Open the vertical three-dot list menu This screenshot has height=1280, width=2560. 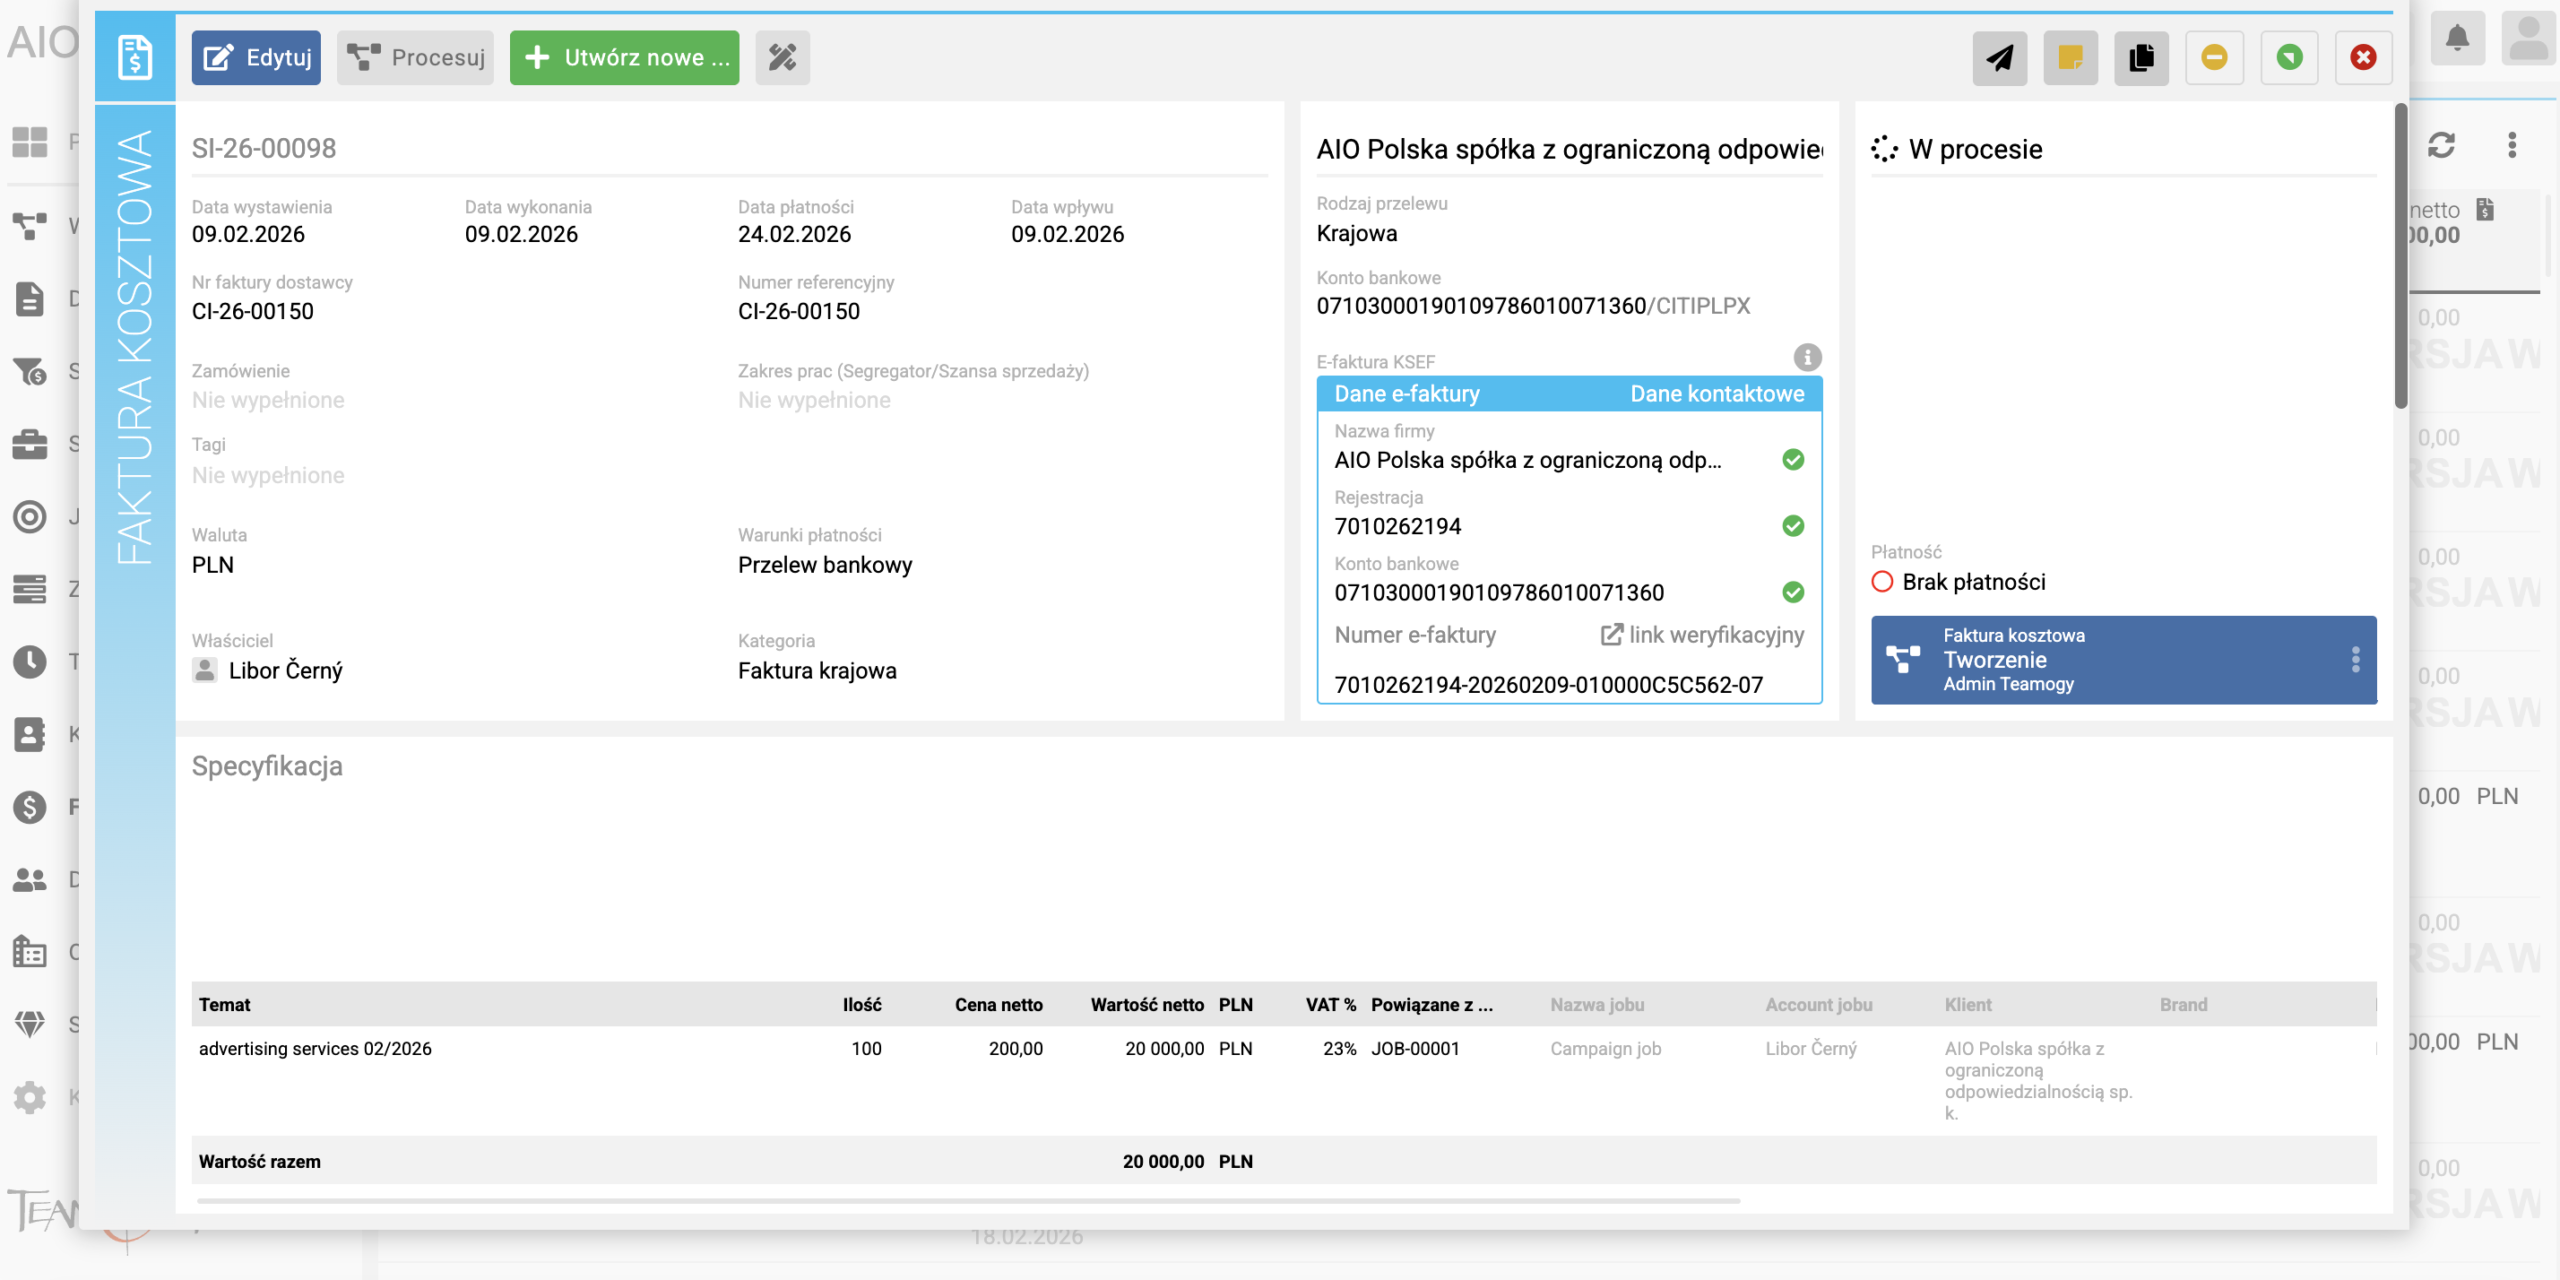pos(2511,146)
